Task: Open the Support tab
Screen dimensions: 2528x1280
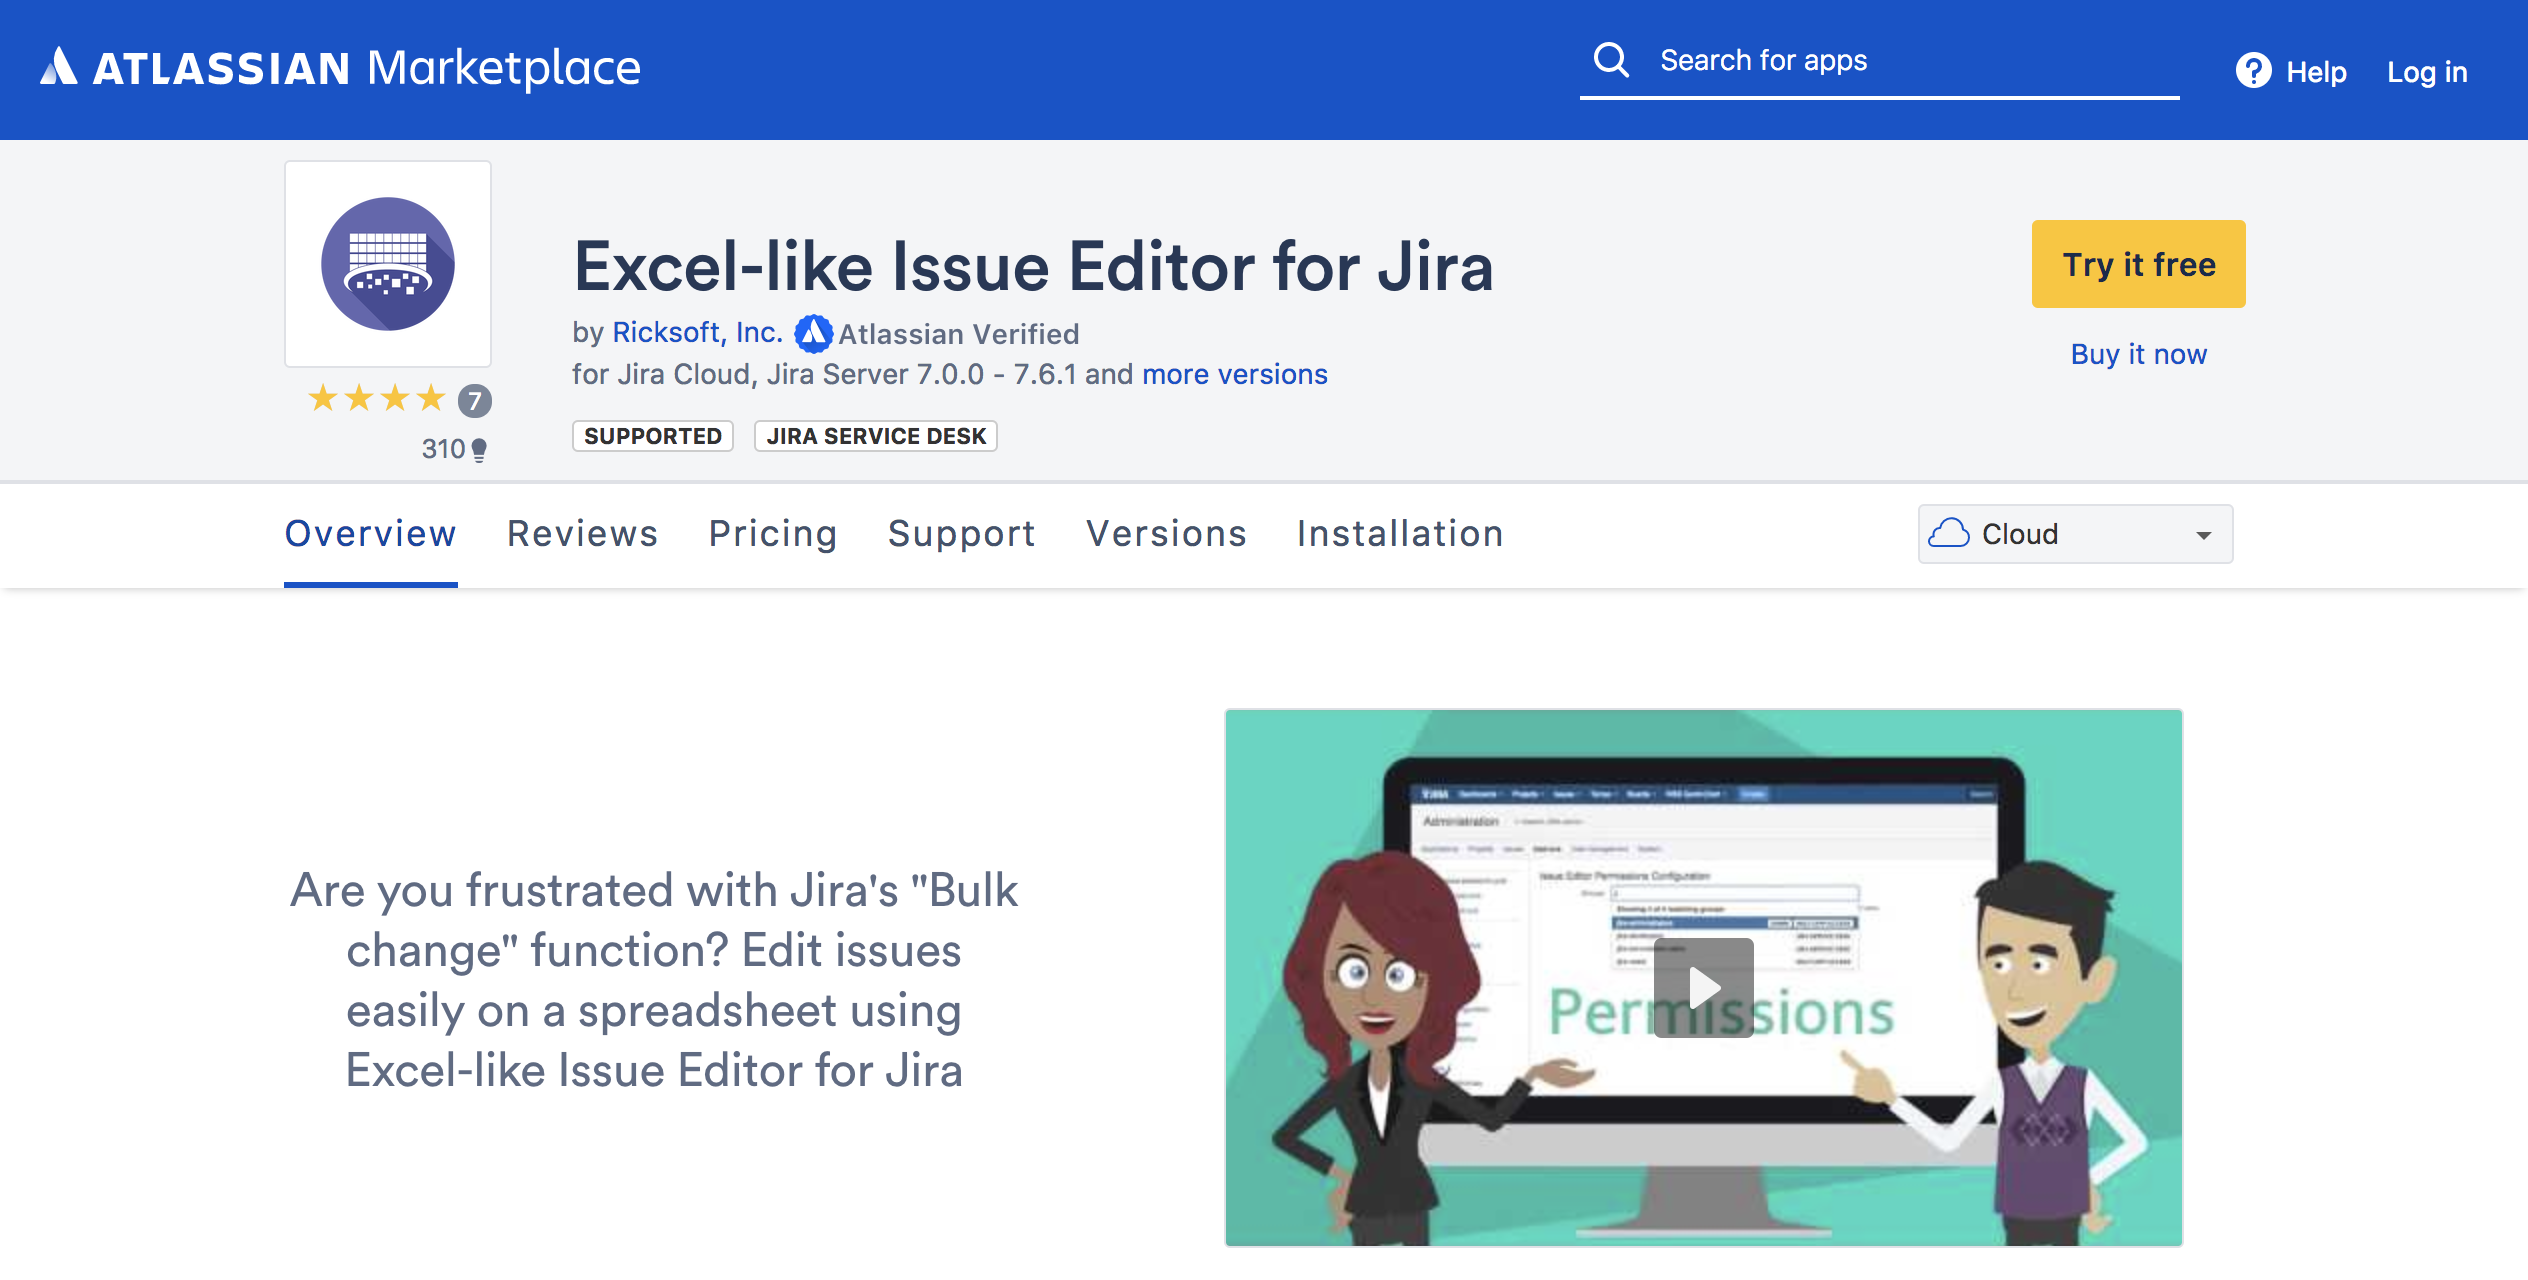Action: click(x=961, y=534)
